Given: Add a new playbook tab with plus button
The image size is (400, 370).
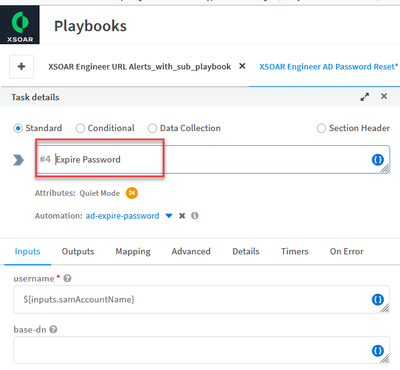Looking at the screenshot, I should pyautogui.click(x=21, y=67).
